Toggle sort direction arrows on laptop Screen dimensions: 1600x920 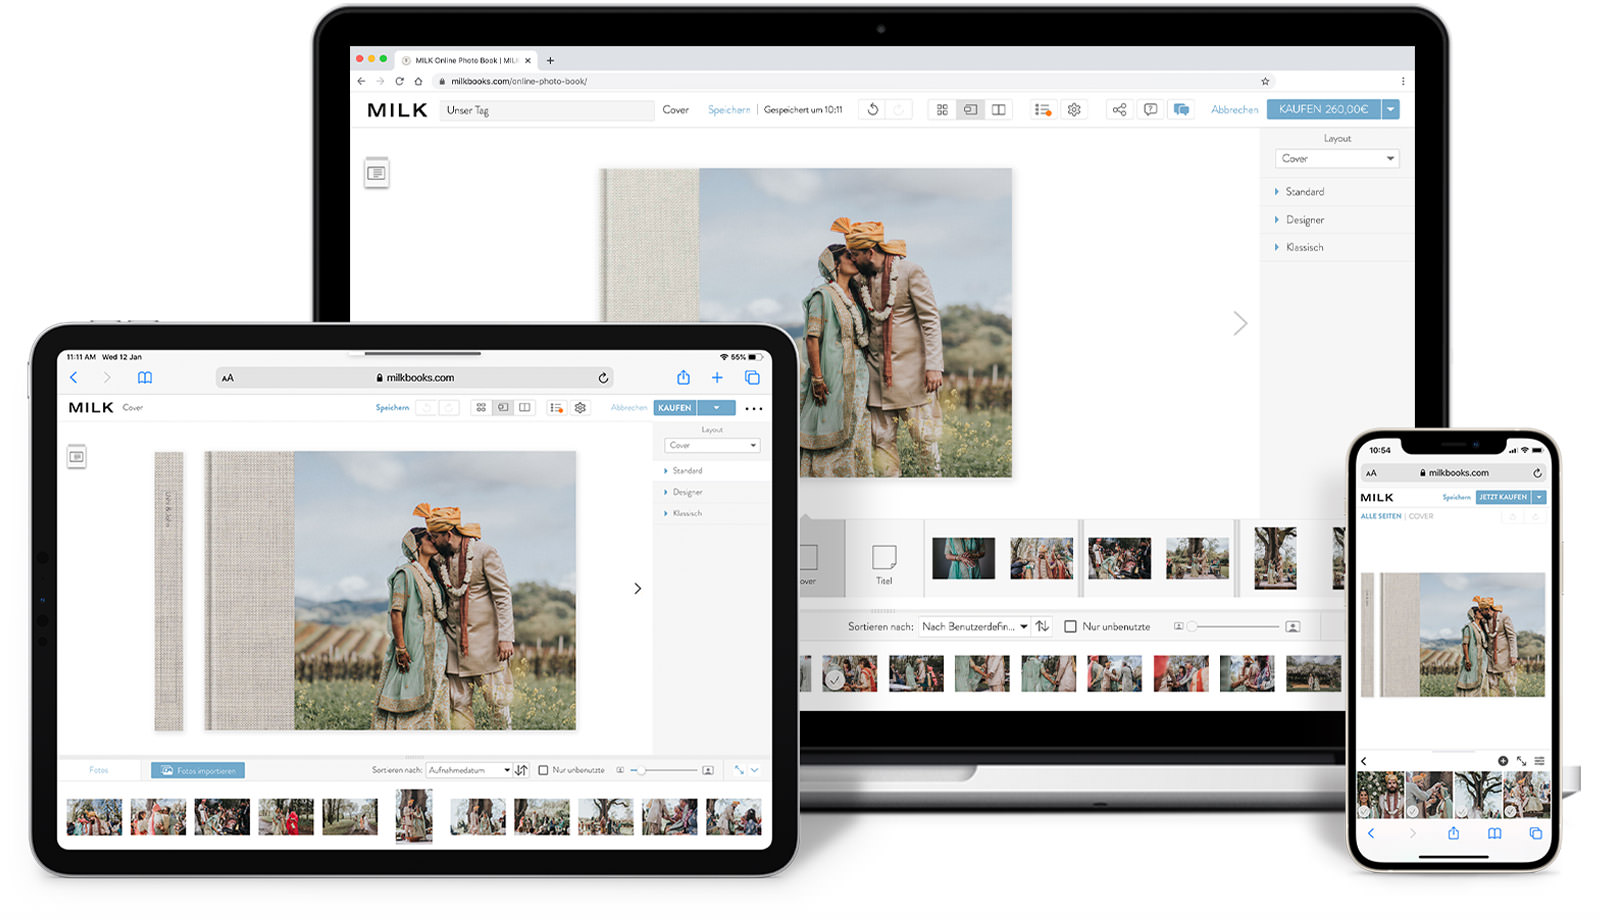coord(1042,626)
